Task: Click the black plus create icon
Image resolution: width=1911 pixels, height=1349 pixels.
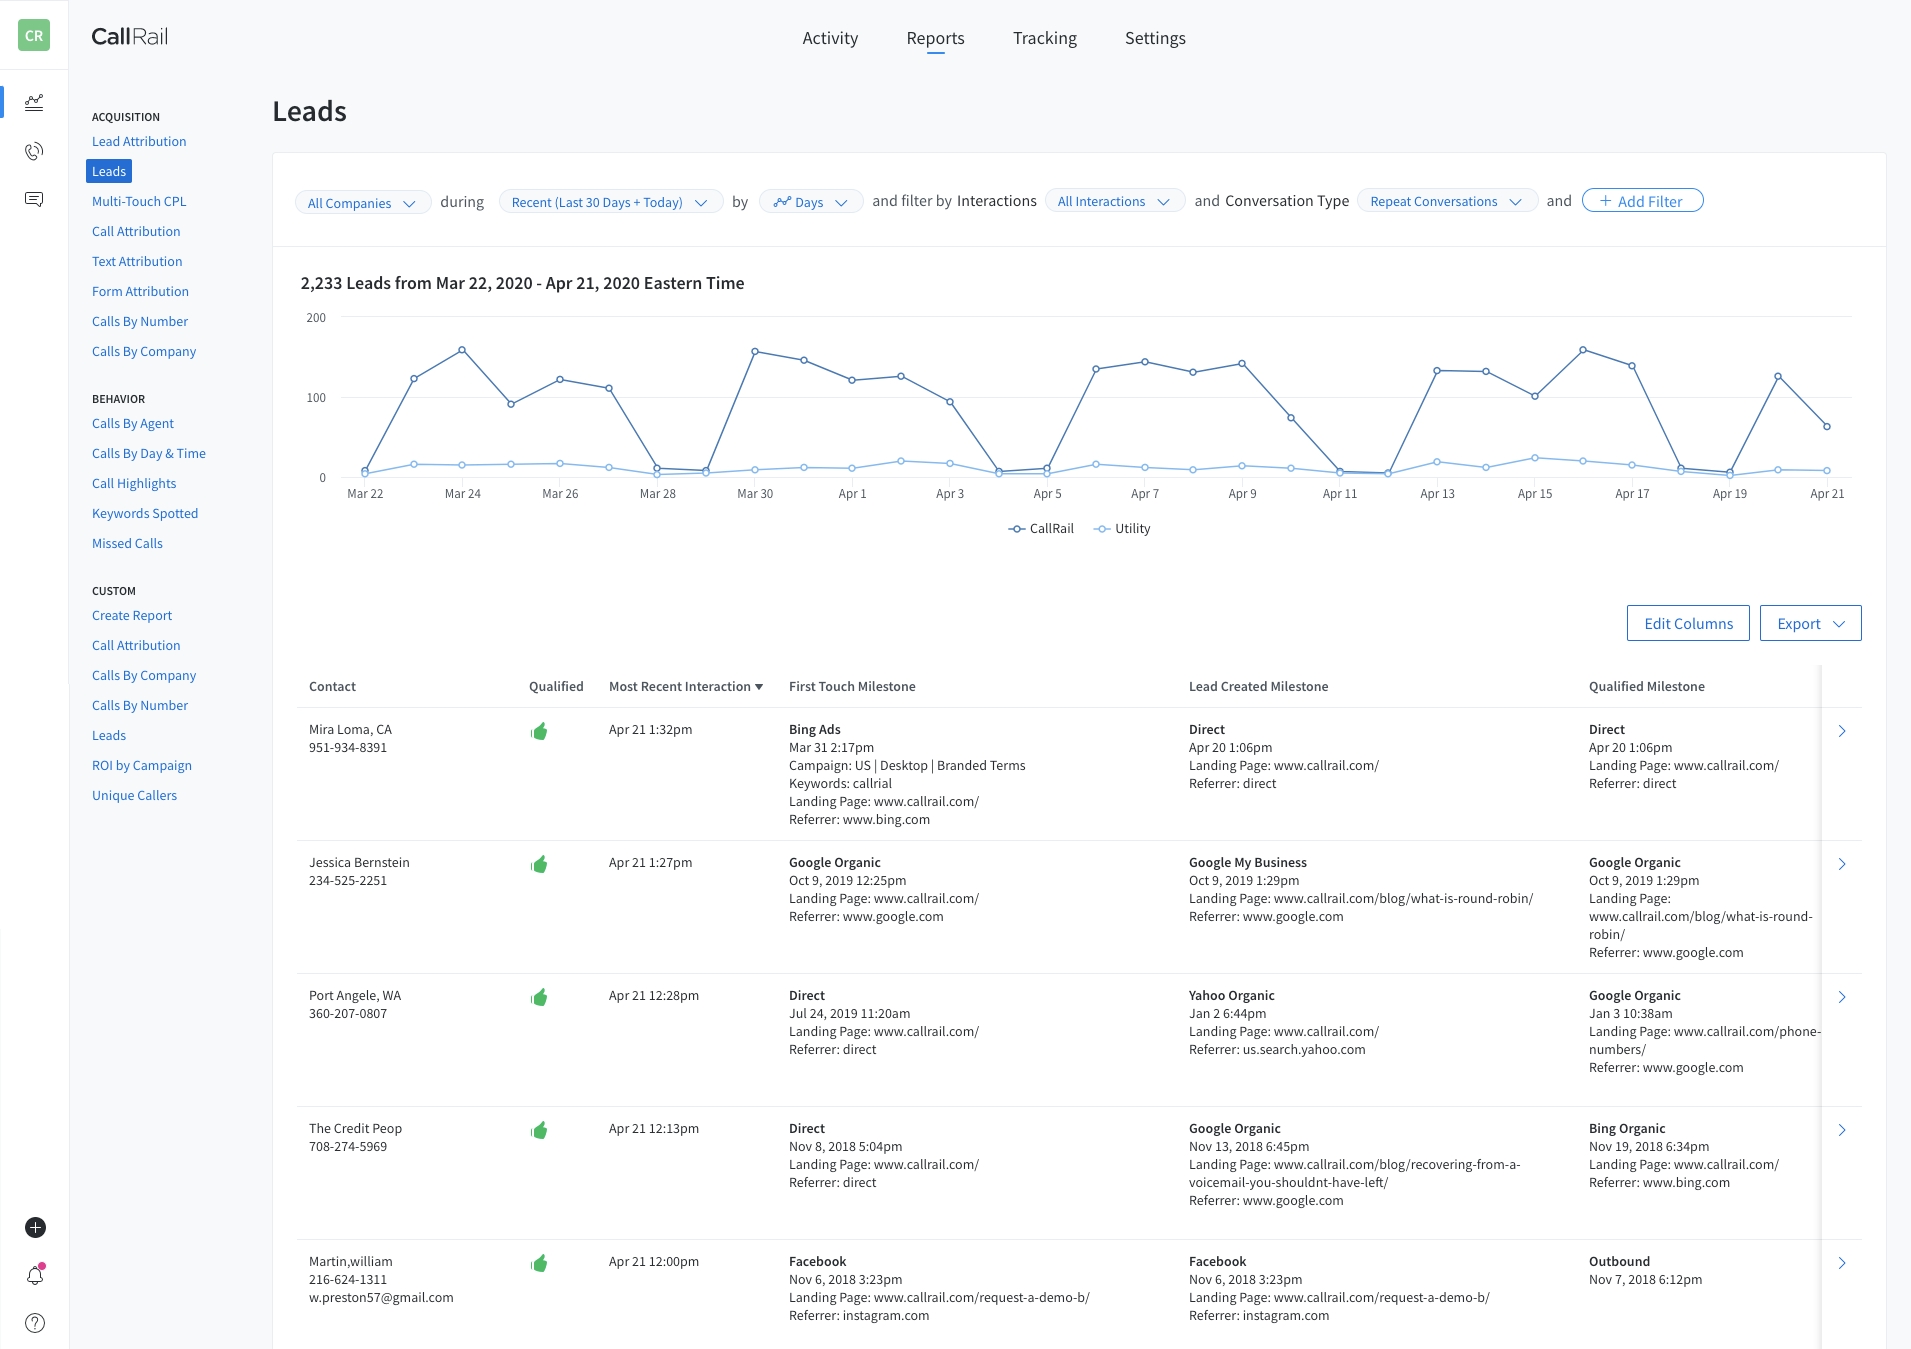Action: [35, 1227]
